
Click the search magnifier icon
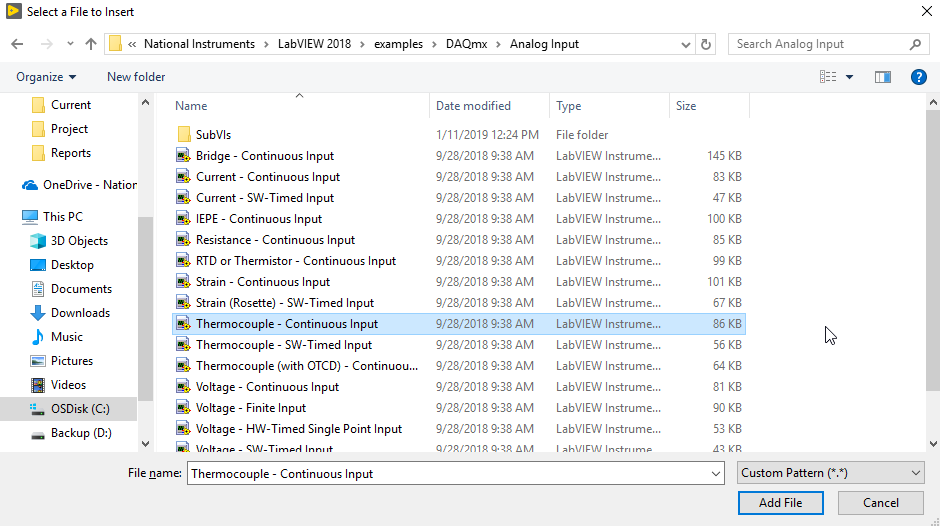[x=915, y=44]
